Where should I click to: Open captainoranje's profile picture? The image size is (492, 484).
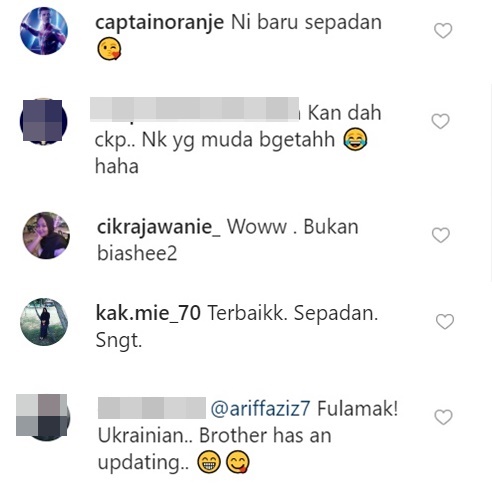point(44,31)
